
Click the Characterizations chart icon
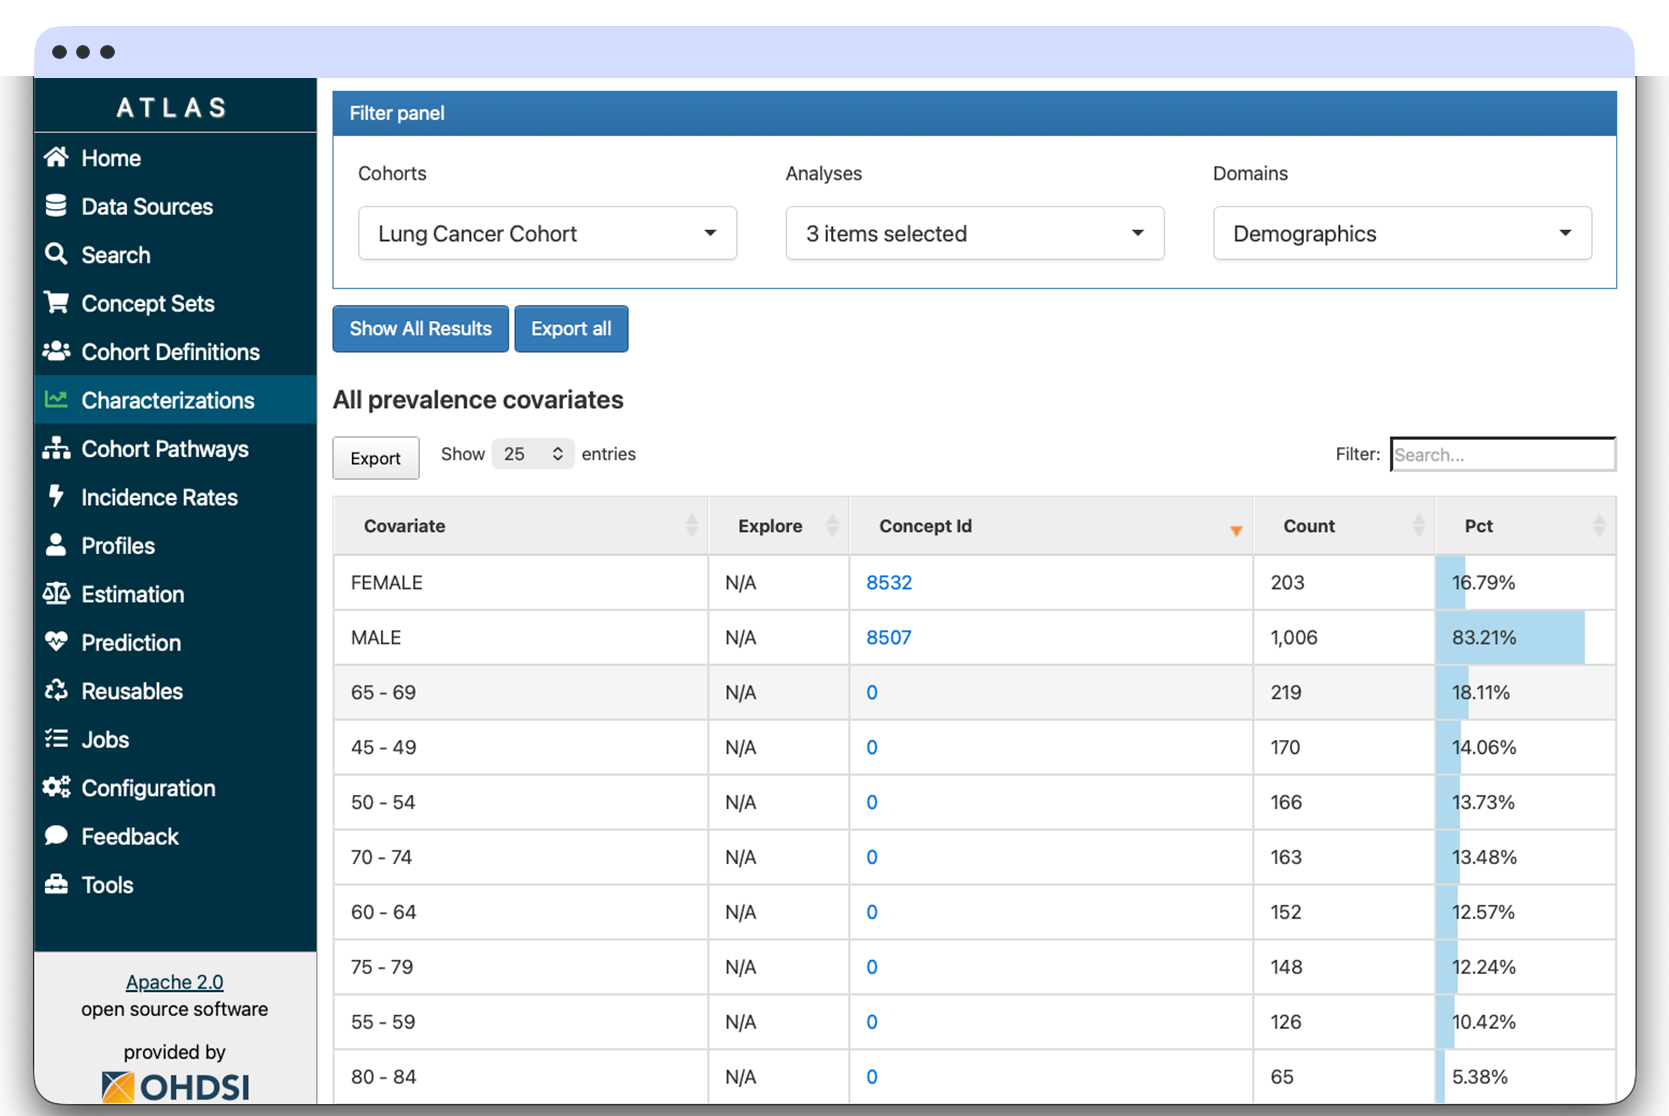56,400
